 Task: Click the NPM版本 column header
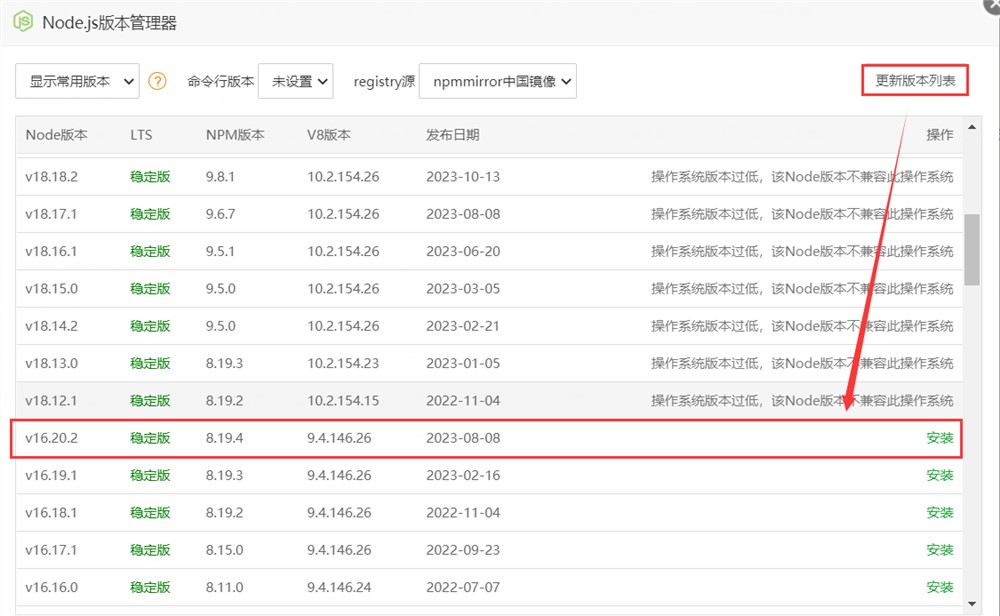tap(235, 135)
